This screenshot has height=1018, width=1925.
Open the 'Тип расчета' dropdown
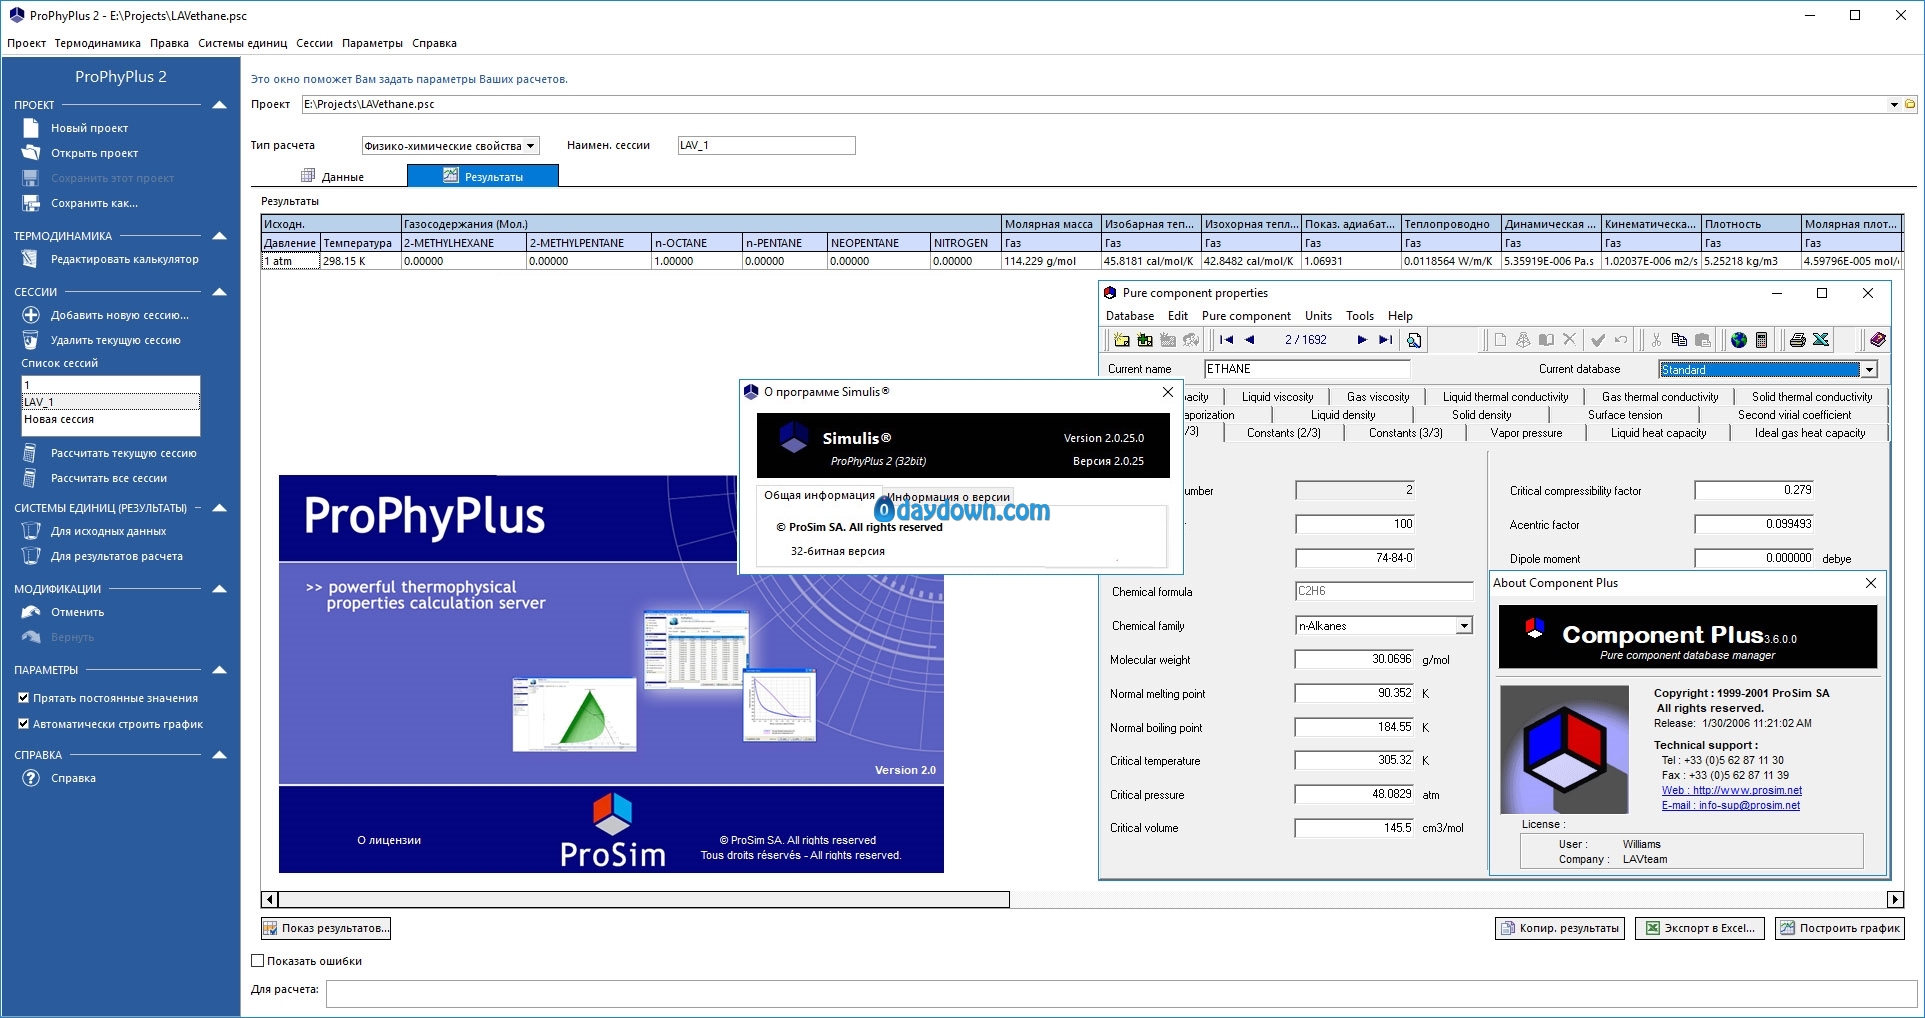click(x=531, y=146)
